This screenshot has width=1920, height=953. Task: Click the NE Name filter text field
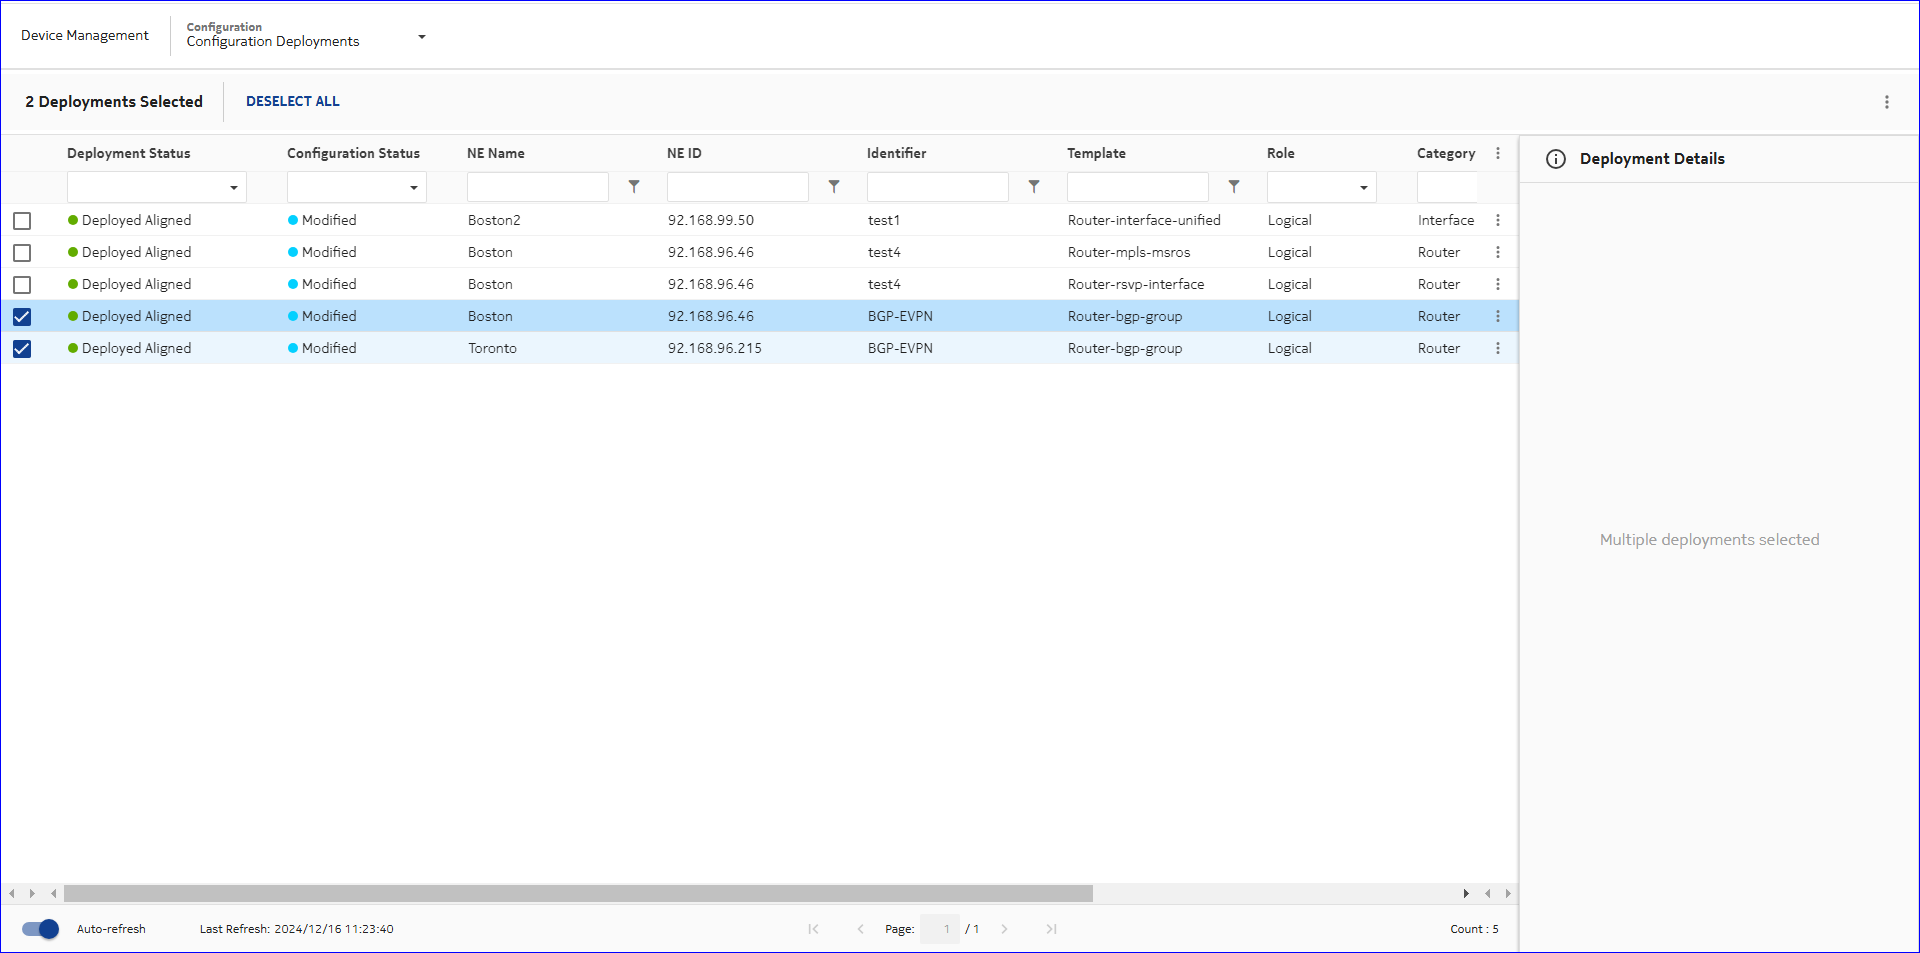click(x=537, y=187)
